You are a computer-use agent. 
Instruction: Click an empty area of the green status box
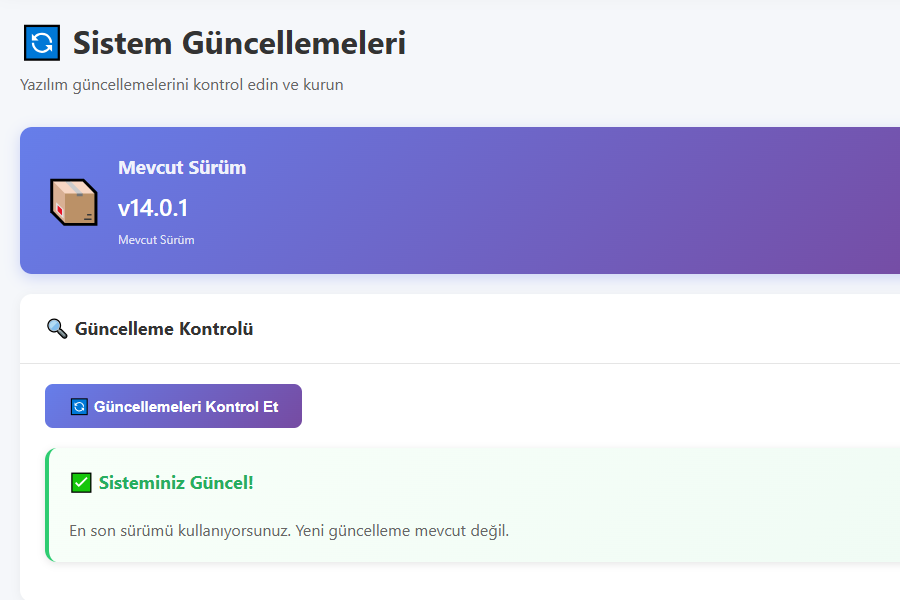[650, 490]
